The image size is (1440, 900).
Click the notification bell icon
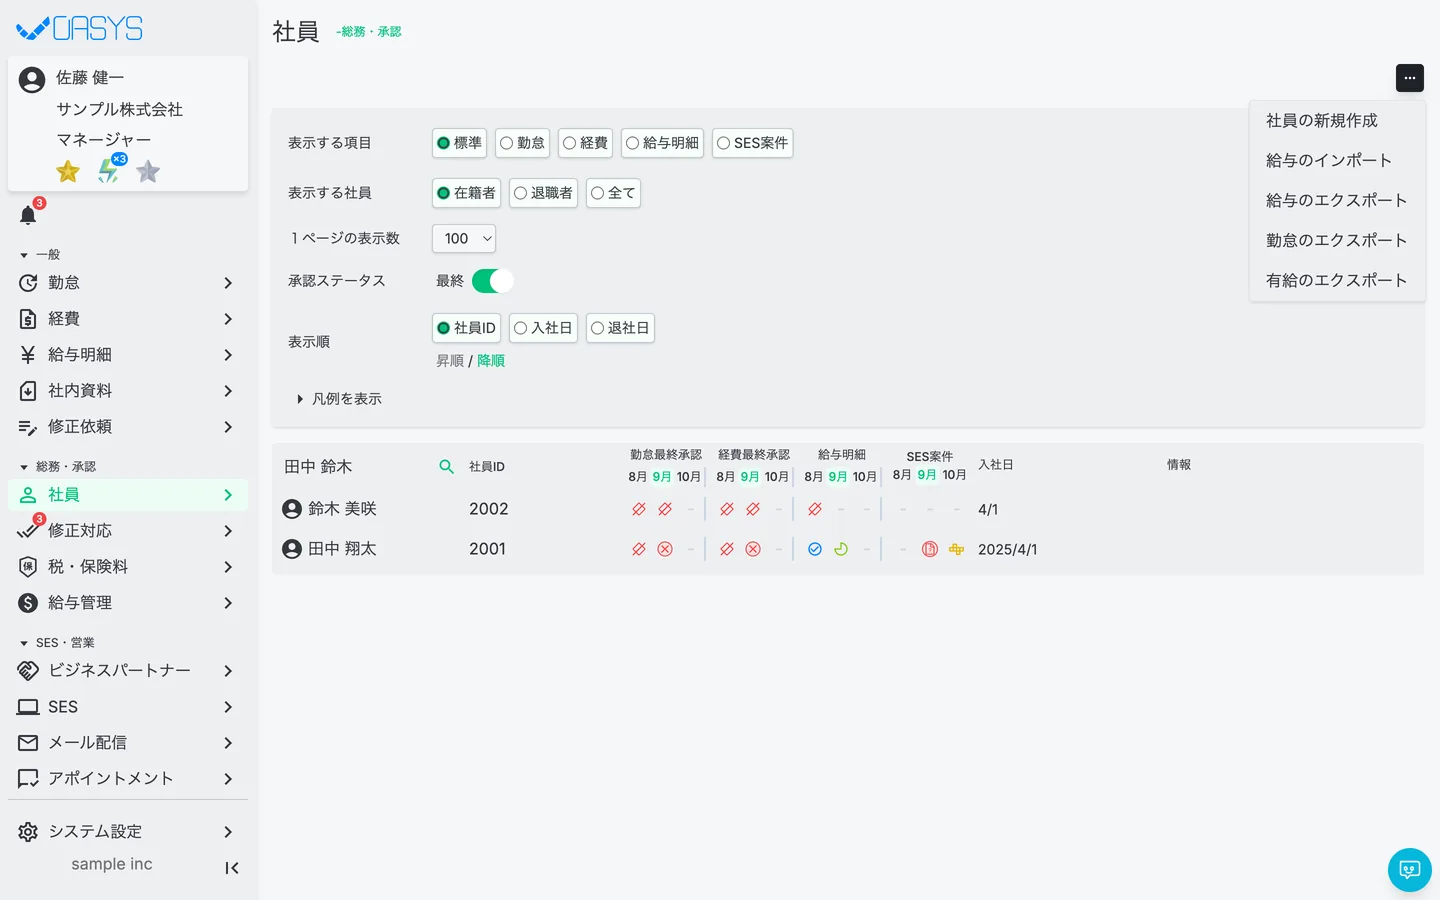(28, 215)
